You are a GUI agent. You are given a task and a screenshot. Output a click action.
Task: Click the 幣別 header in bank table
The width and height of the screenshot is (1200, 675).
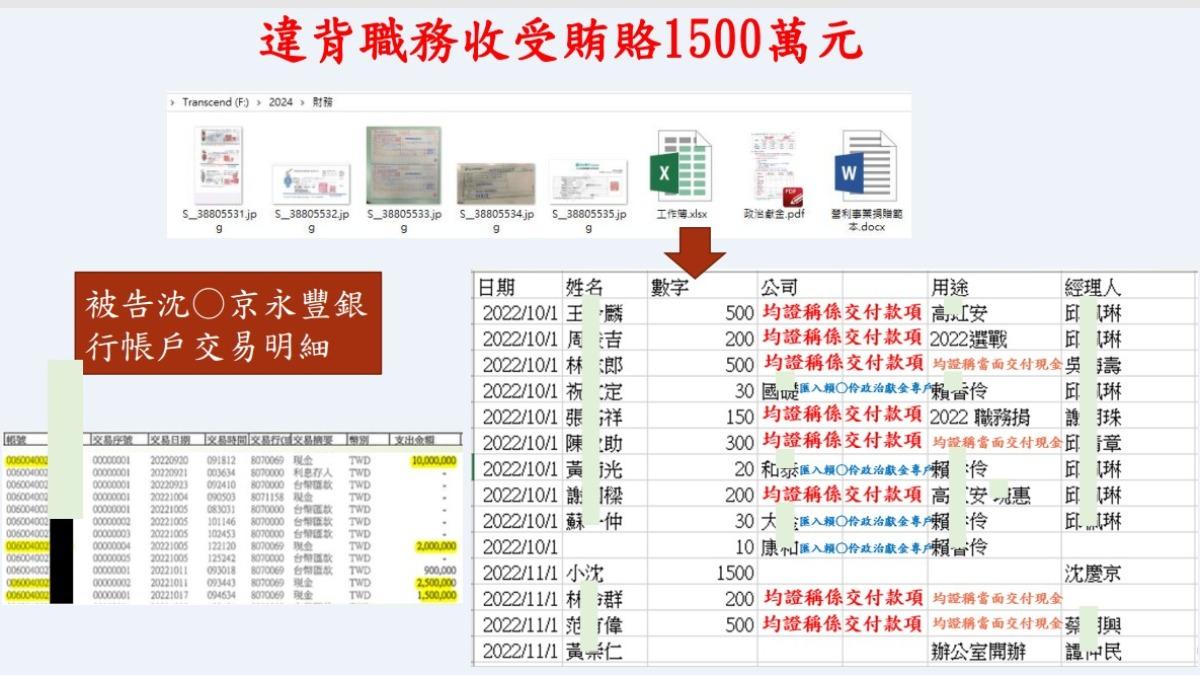click(359, 438)
